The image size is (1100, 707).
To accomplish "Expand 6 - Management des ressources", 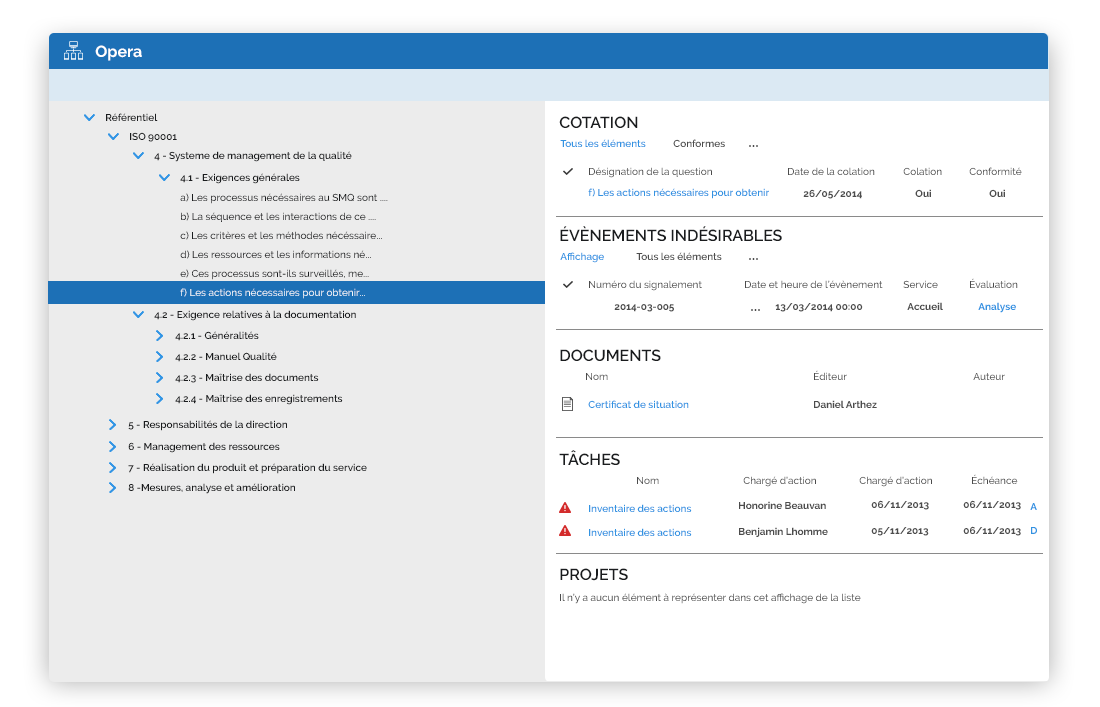I will pyautogui.click(x=112, y=447).
